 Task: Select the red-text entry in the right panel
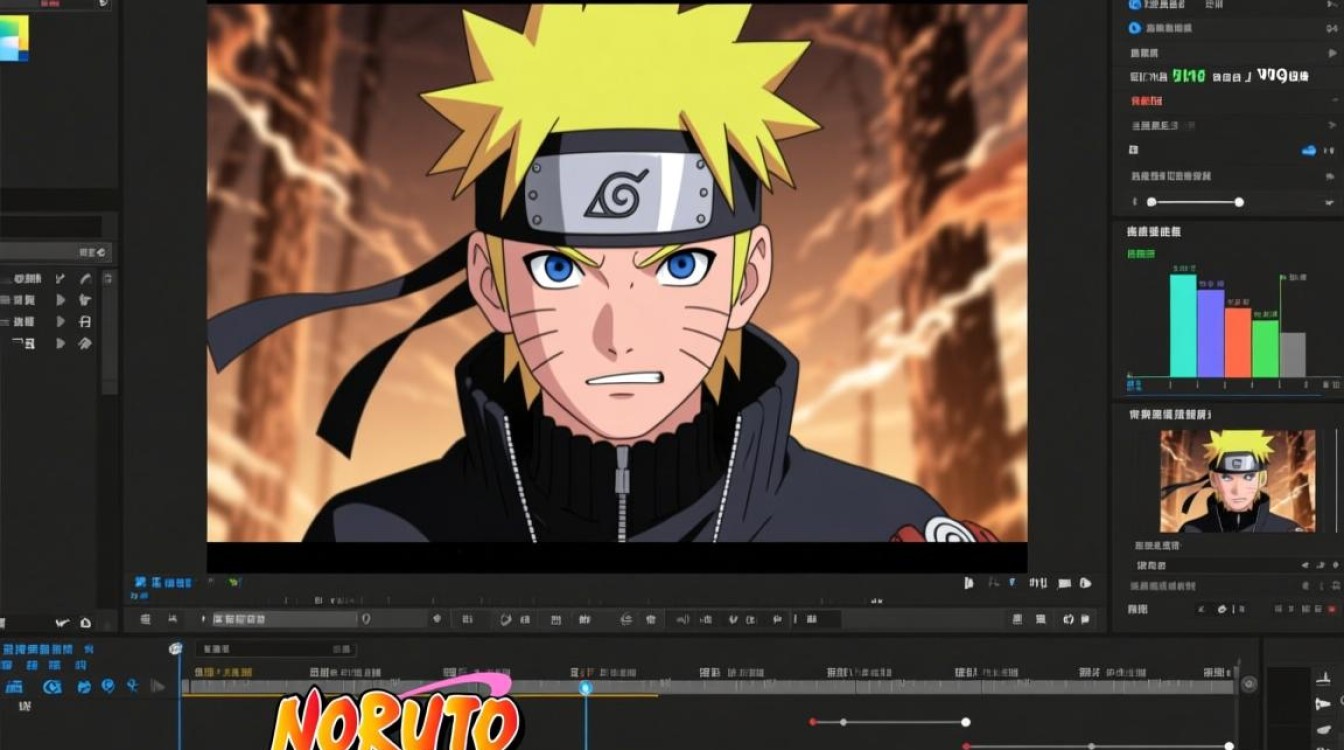tap(1146, 101)
